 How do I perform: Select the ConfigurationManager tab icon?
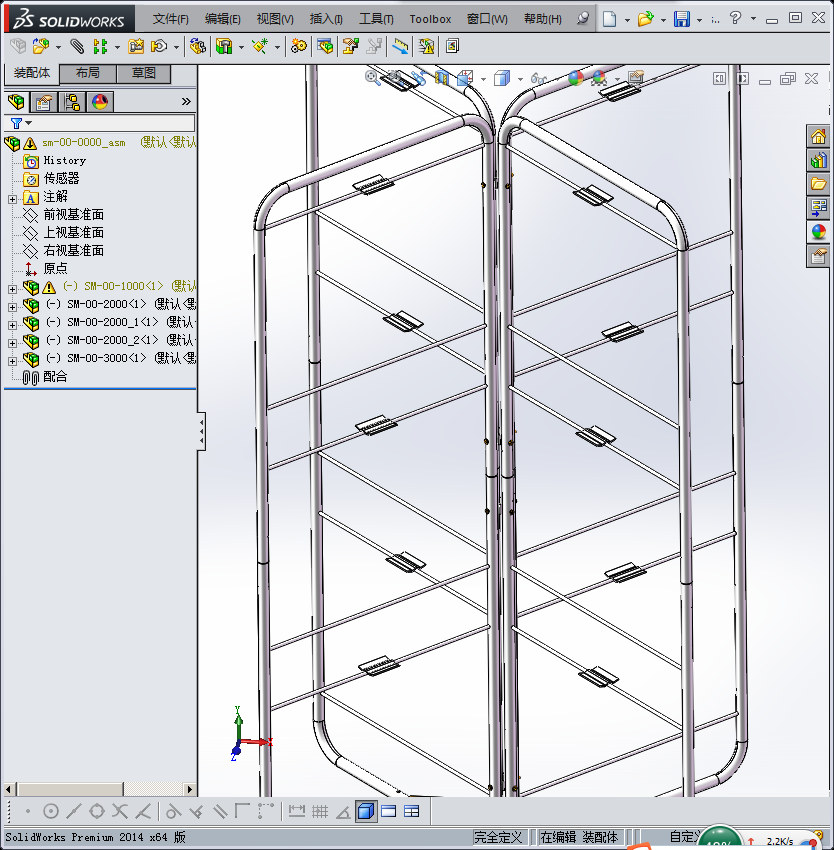[72, 101]
